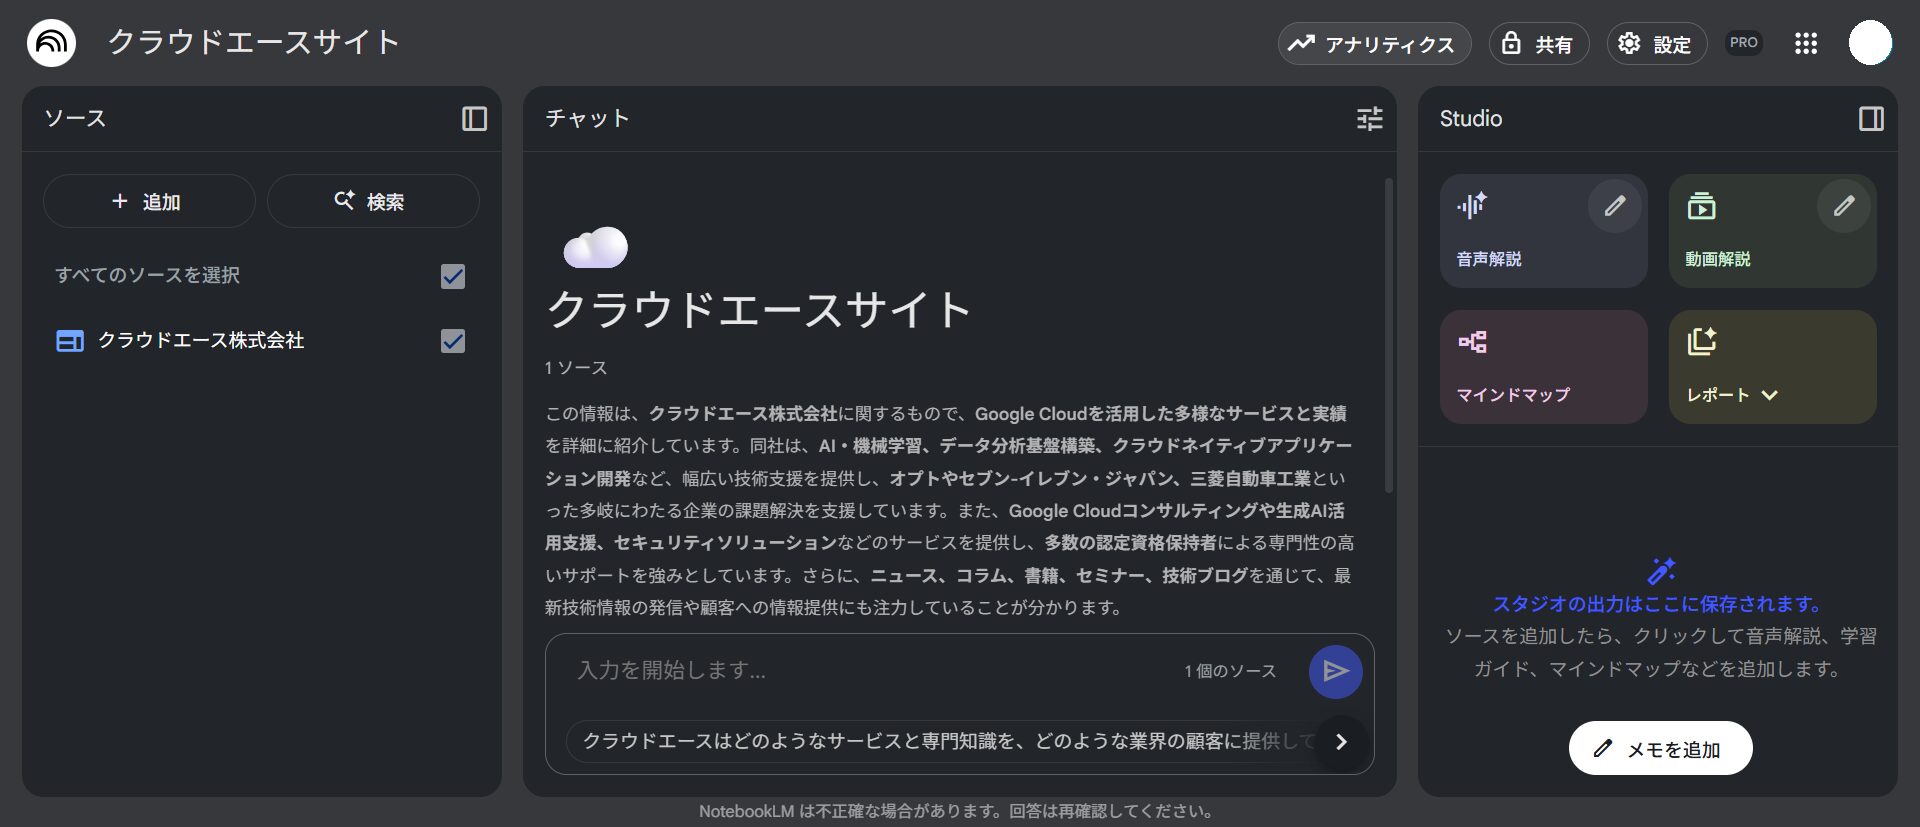Screen dimensions: 1920x827
Task: Open the Google apps grid icon
Action: click(1805, 43)
